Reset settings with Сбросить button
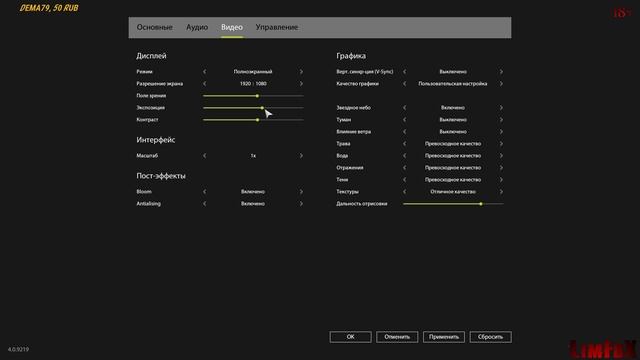The width and height of the screenshot is (640, 360). click(490, 337)
